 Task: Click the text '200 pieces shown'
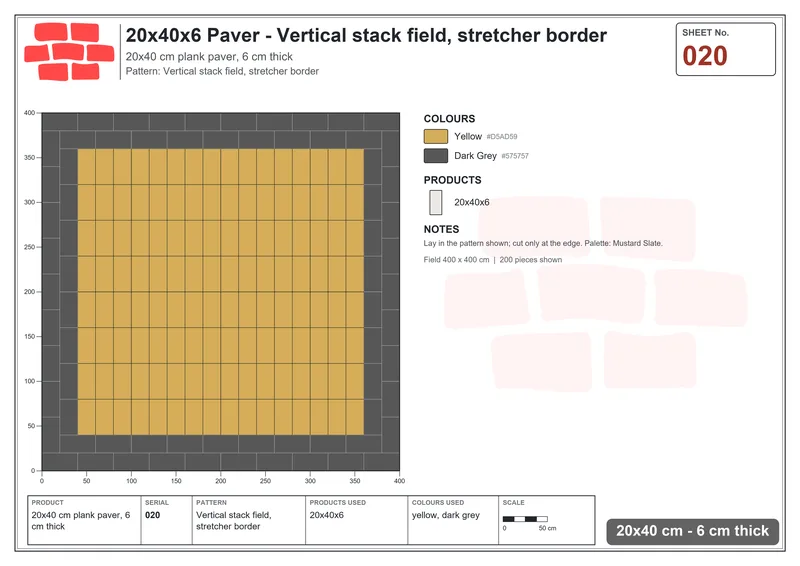click(x=531, y=260)
